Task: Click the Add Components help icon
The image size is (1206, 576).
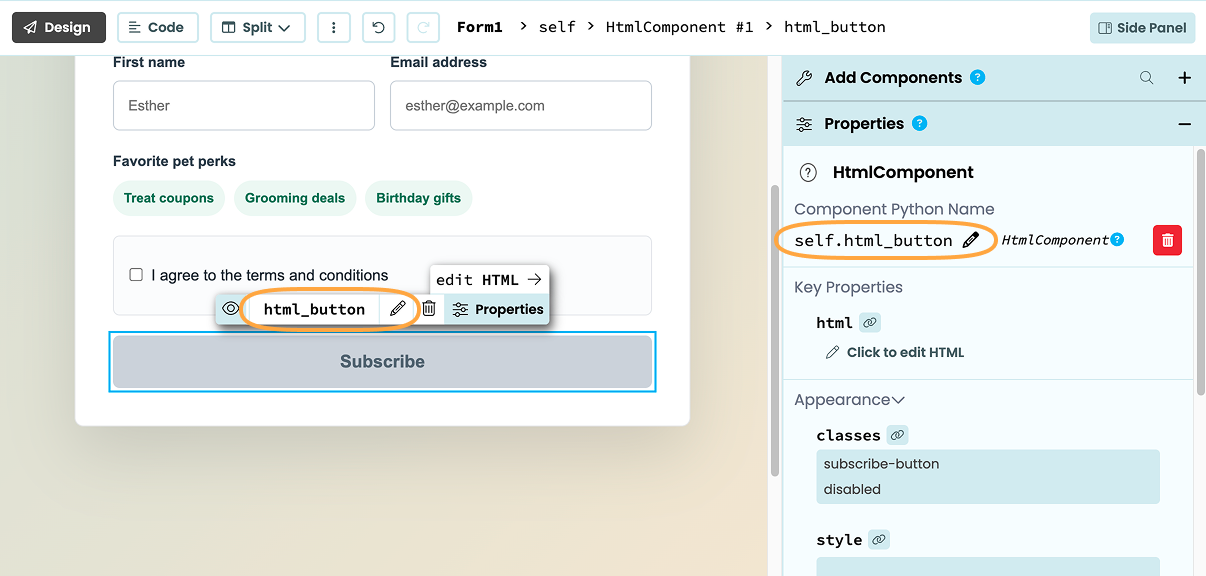Action: (x=978, y=77)
